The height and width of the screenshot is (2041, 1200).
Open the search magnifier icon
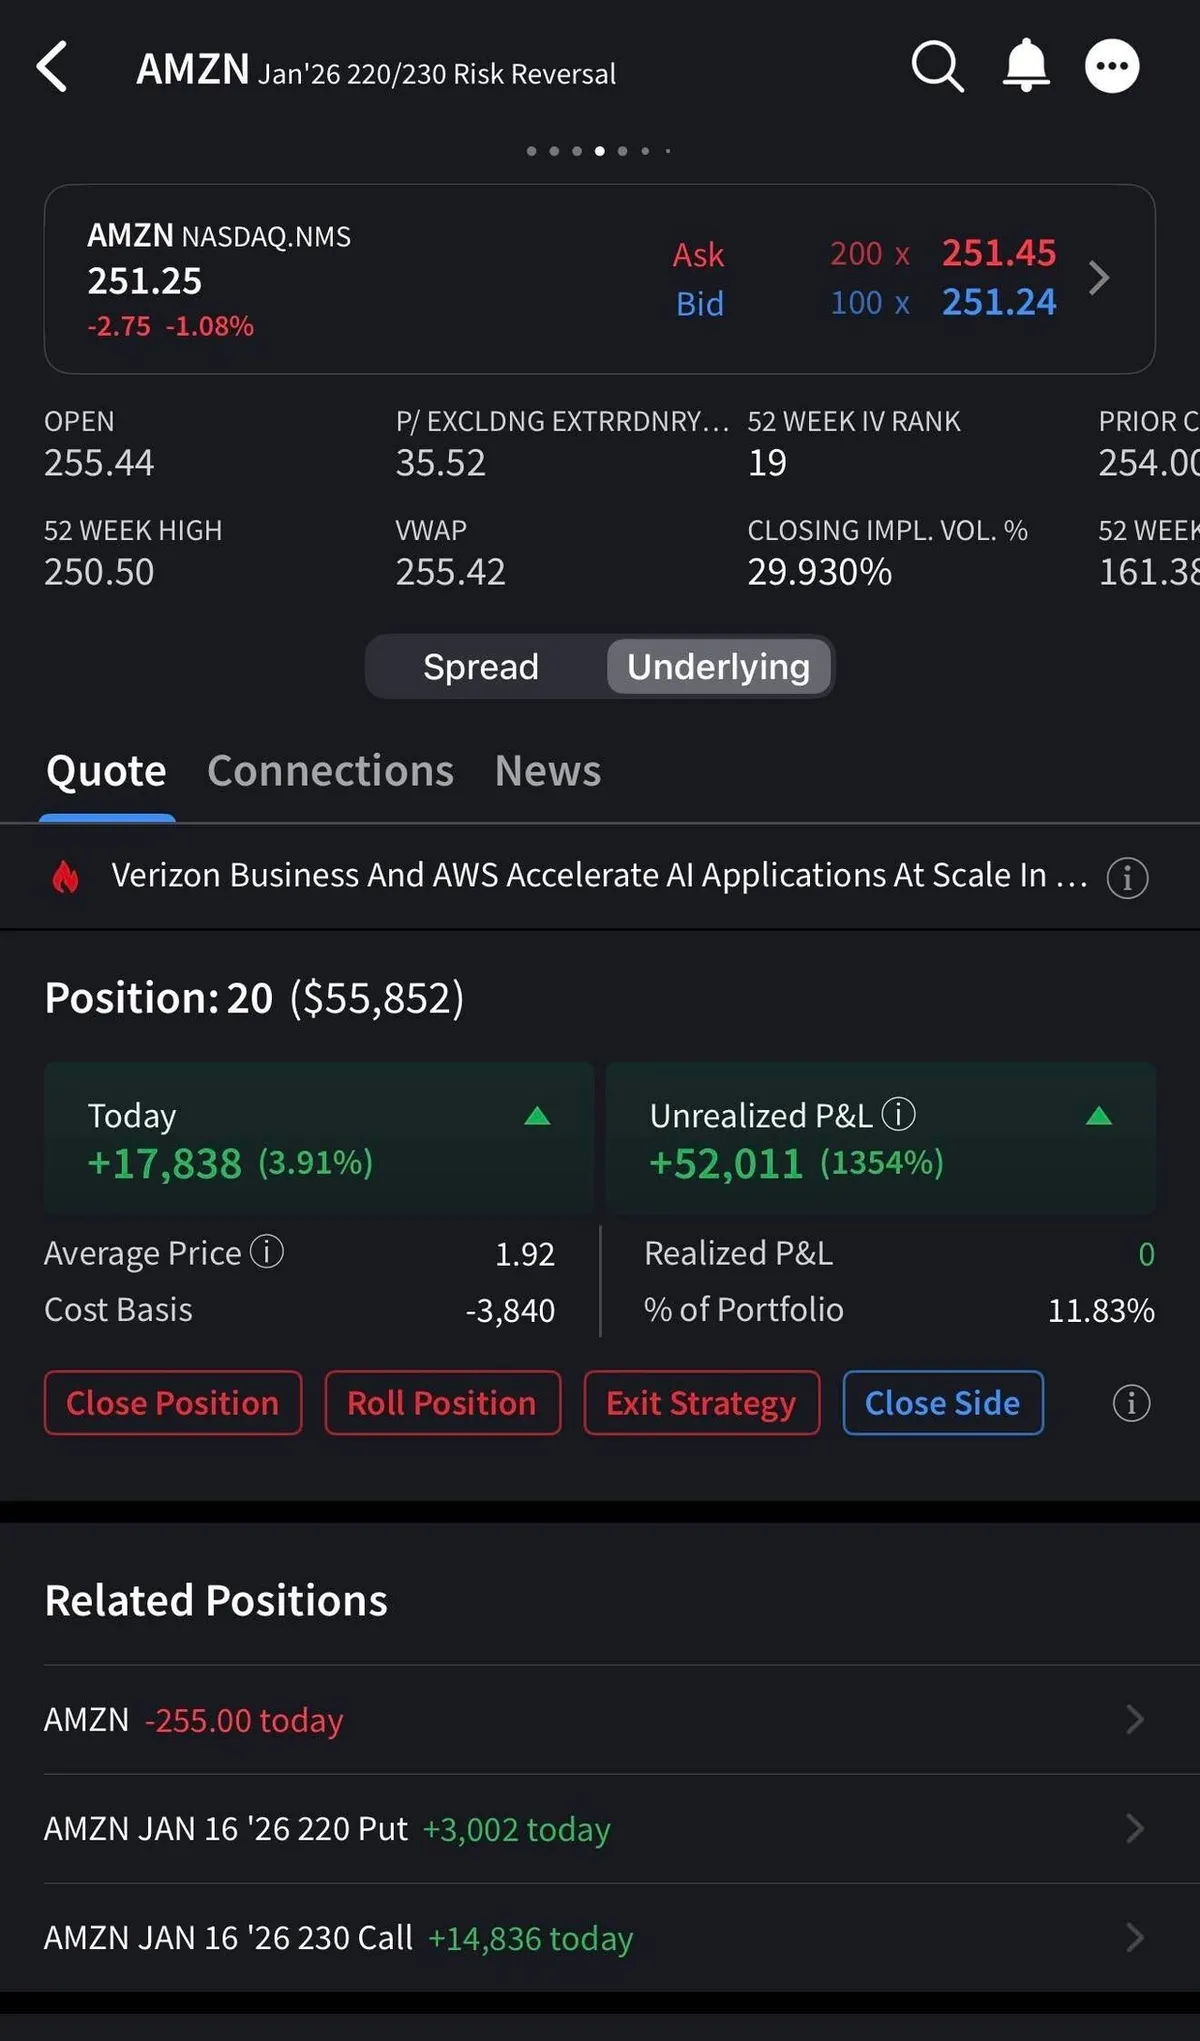point(937,67)
